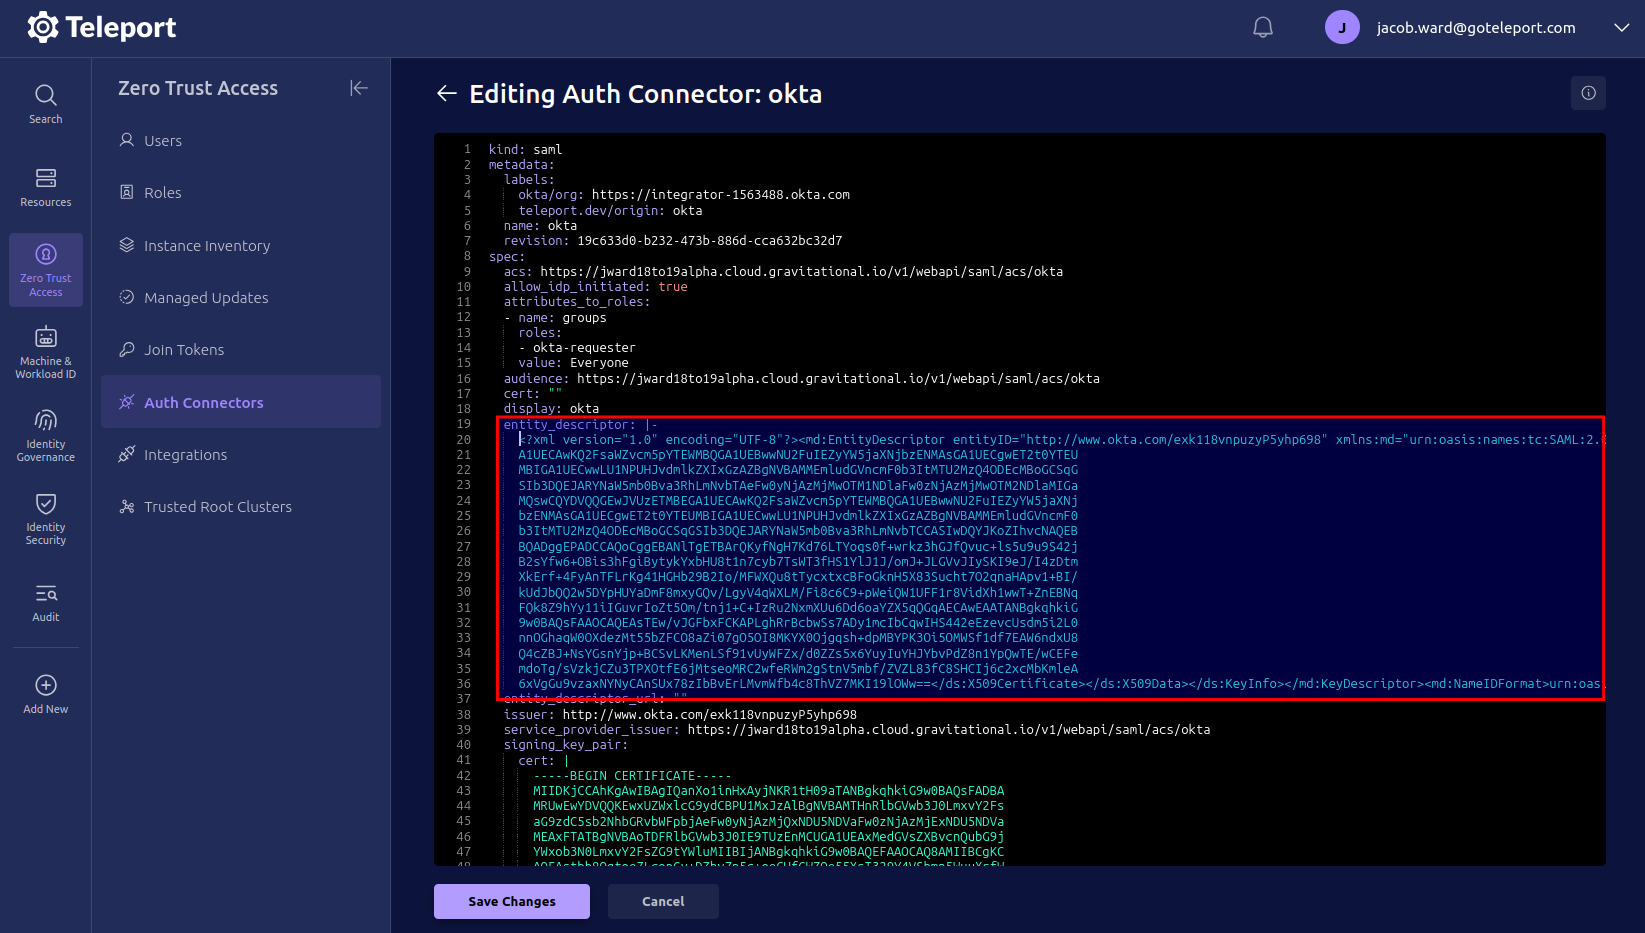
Task: Cancel editing the okta connector
Action: 663,901
